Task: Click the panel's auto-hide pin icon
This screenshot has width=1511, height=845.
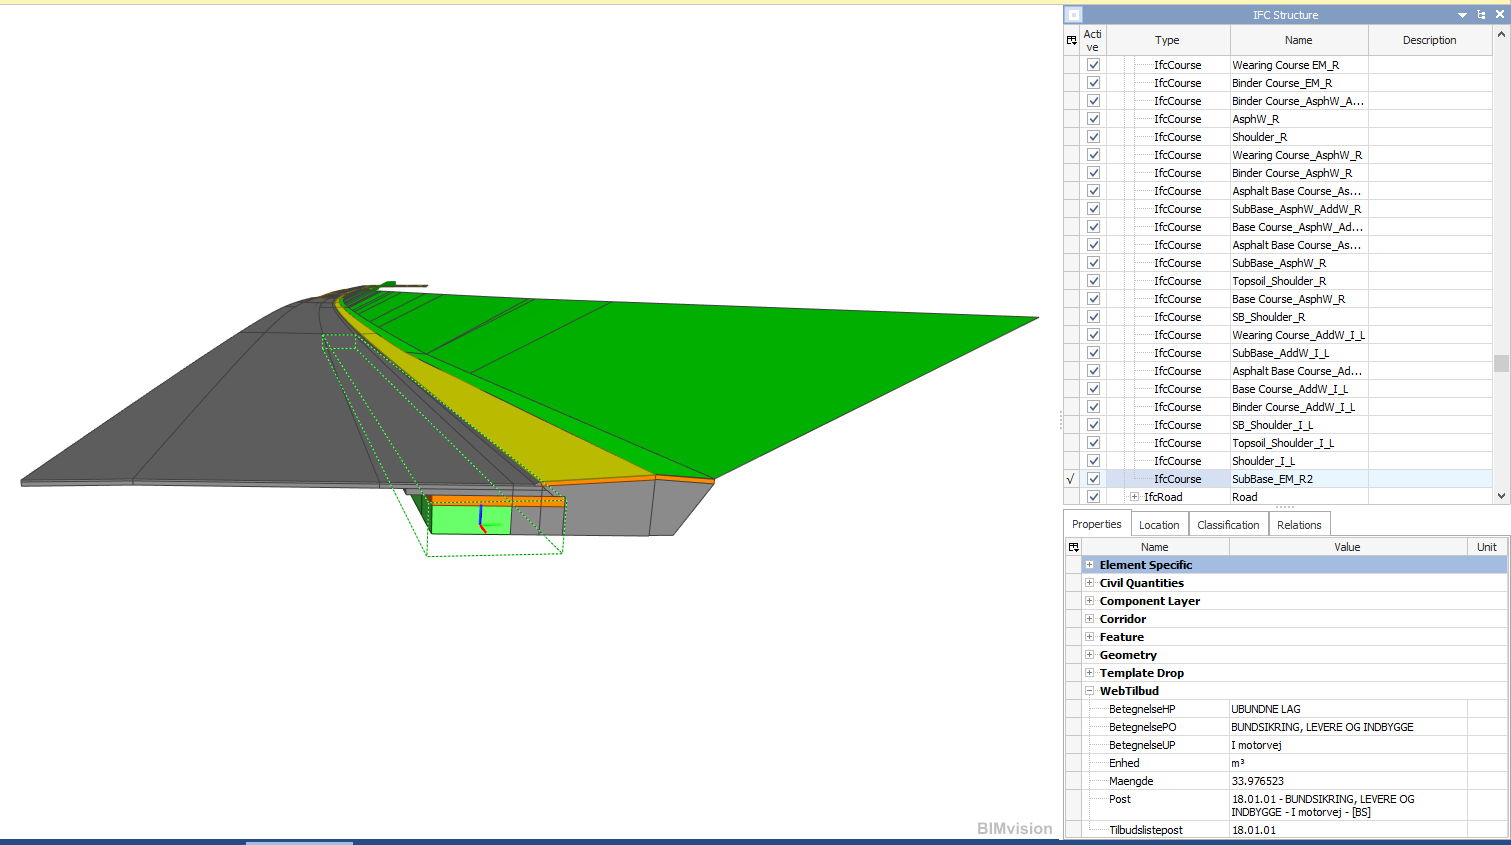Action: (x=1481, y=15)
